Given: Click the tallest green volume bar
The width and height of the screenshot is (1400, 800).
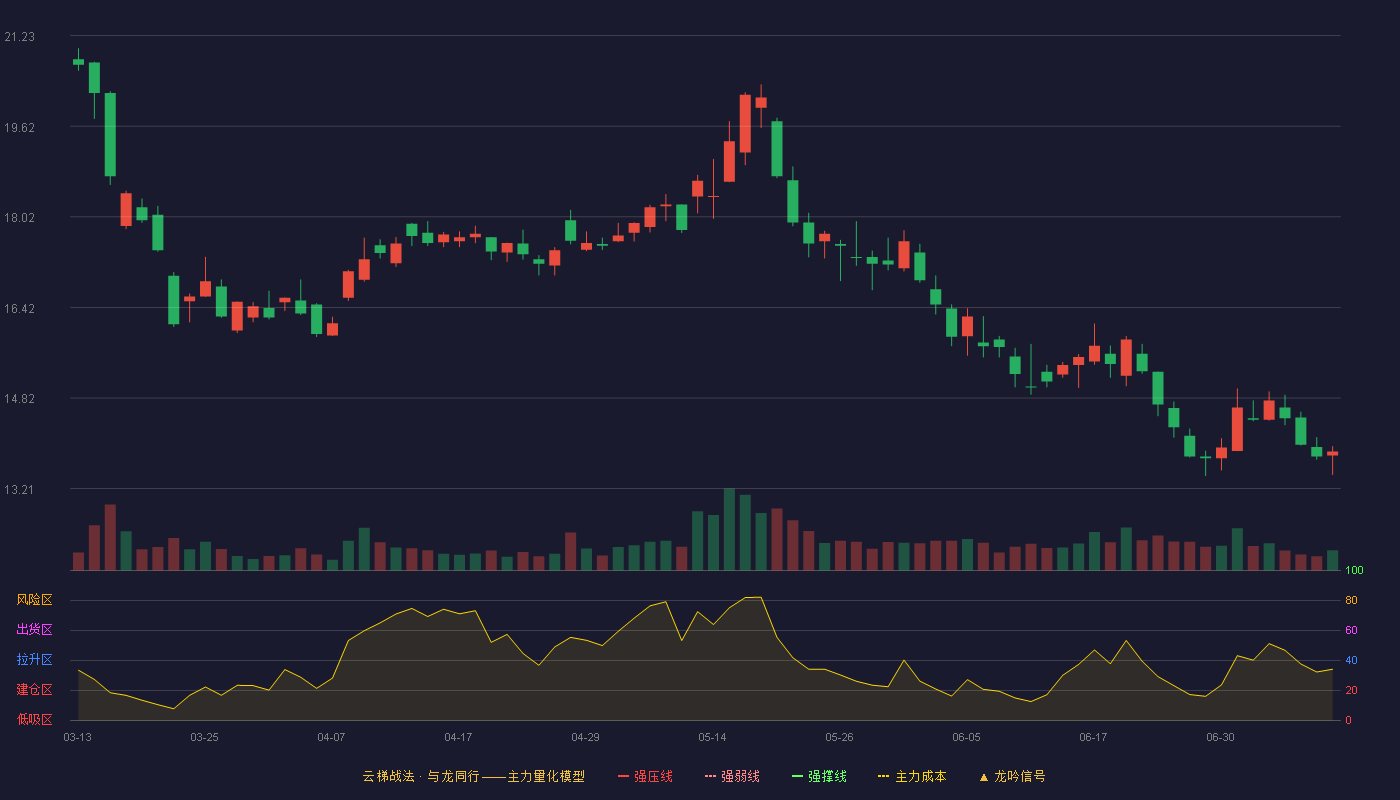Looking at the screenshot, I should click(729, 529).
